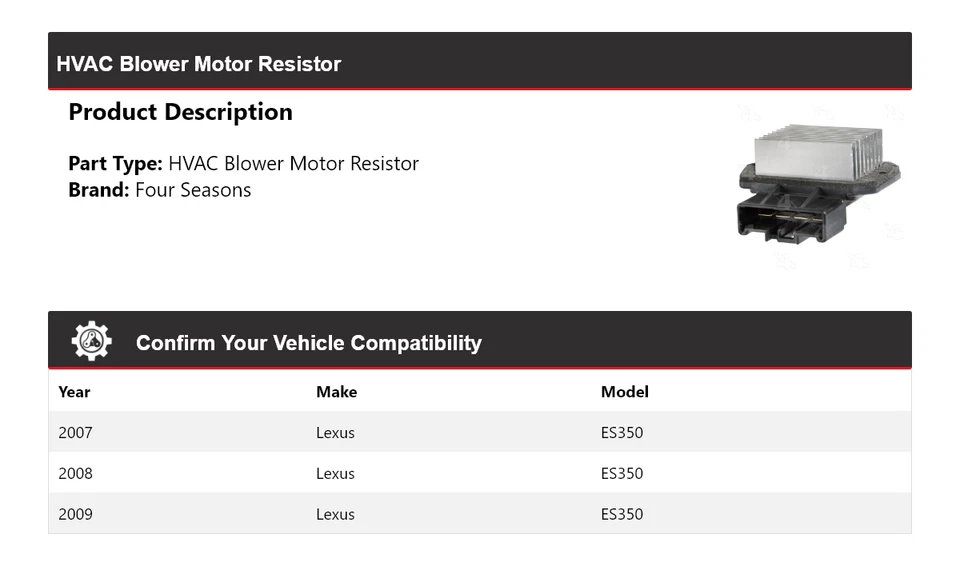Screen dimensions: 960x566
Task: Click the Brand label text
Action: 98,190
